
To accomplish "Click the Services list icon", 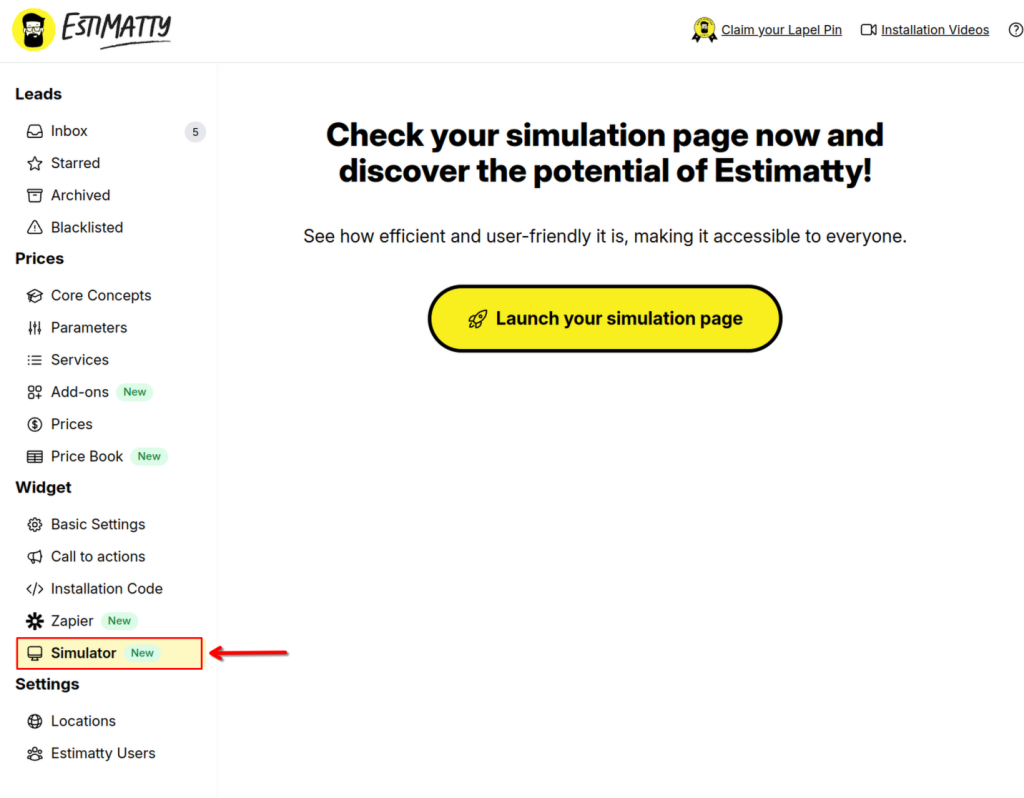I will pyautogui.click(x=35, y=360).
